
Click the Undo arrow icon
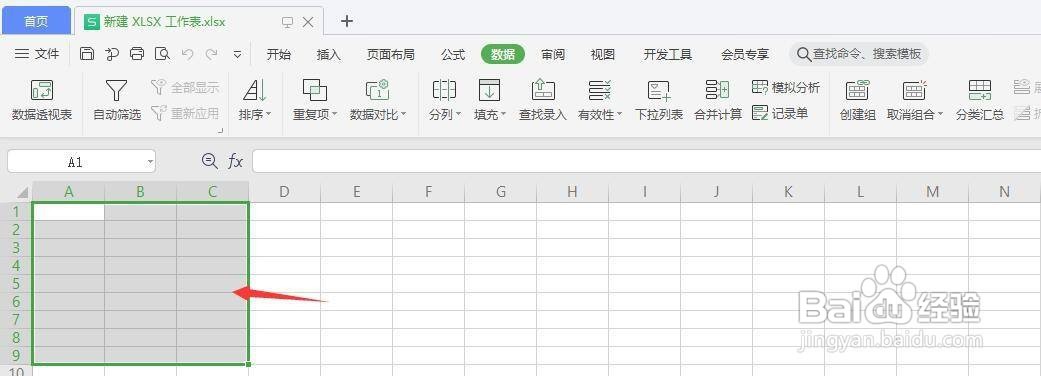coord(187,54)
